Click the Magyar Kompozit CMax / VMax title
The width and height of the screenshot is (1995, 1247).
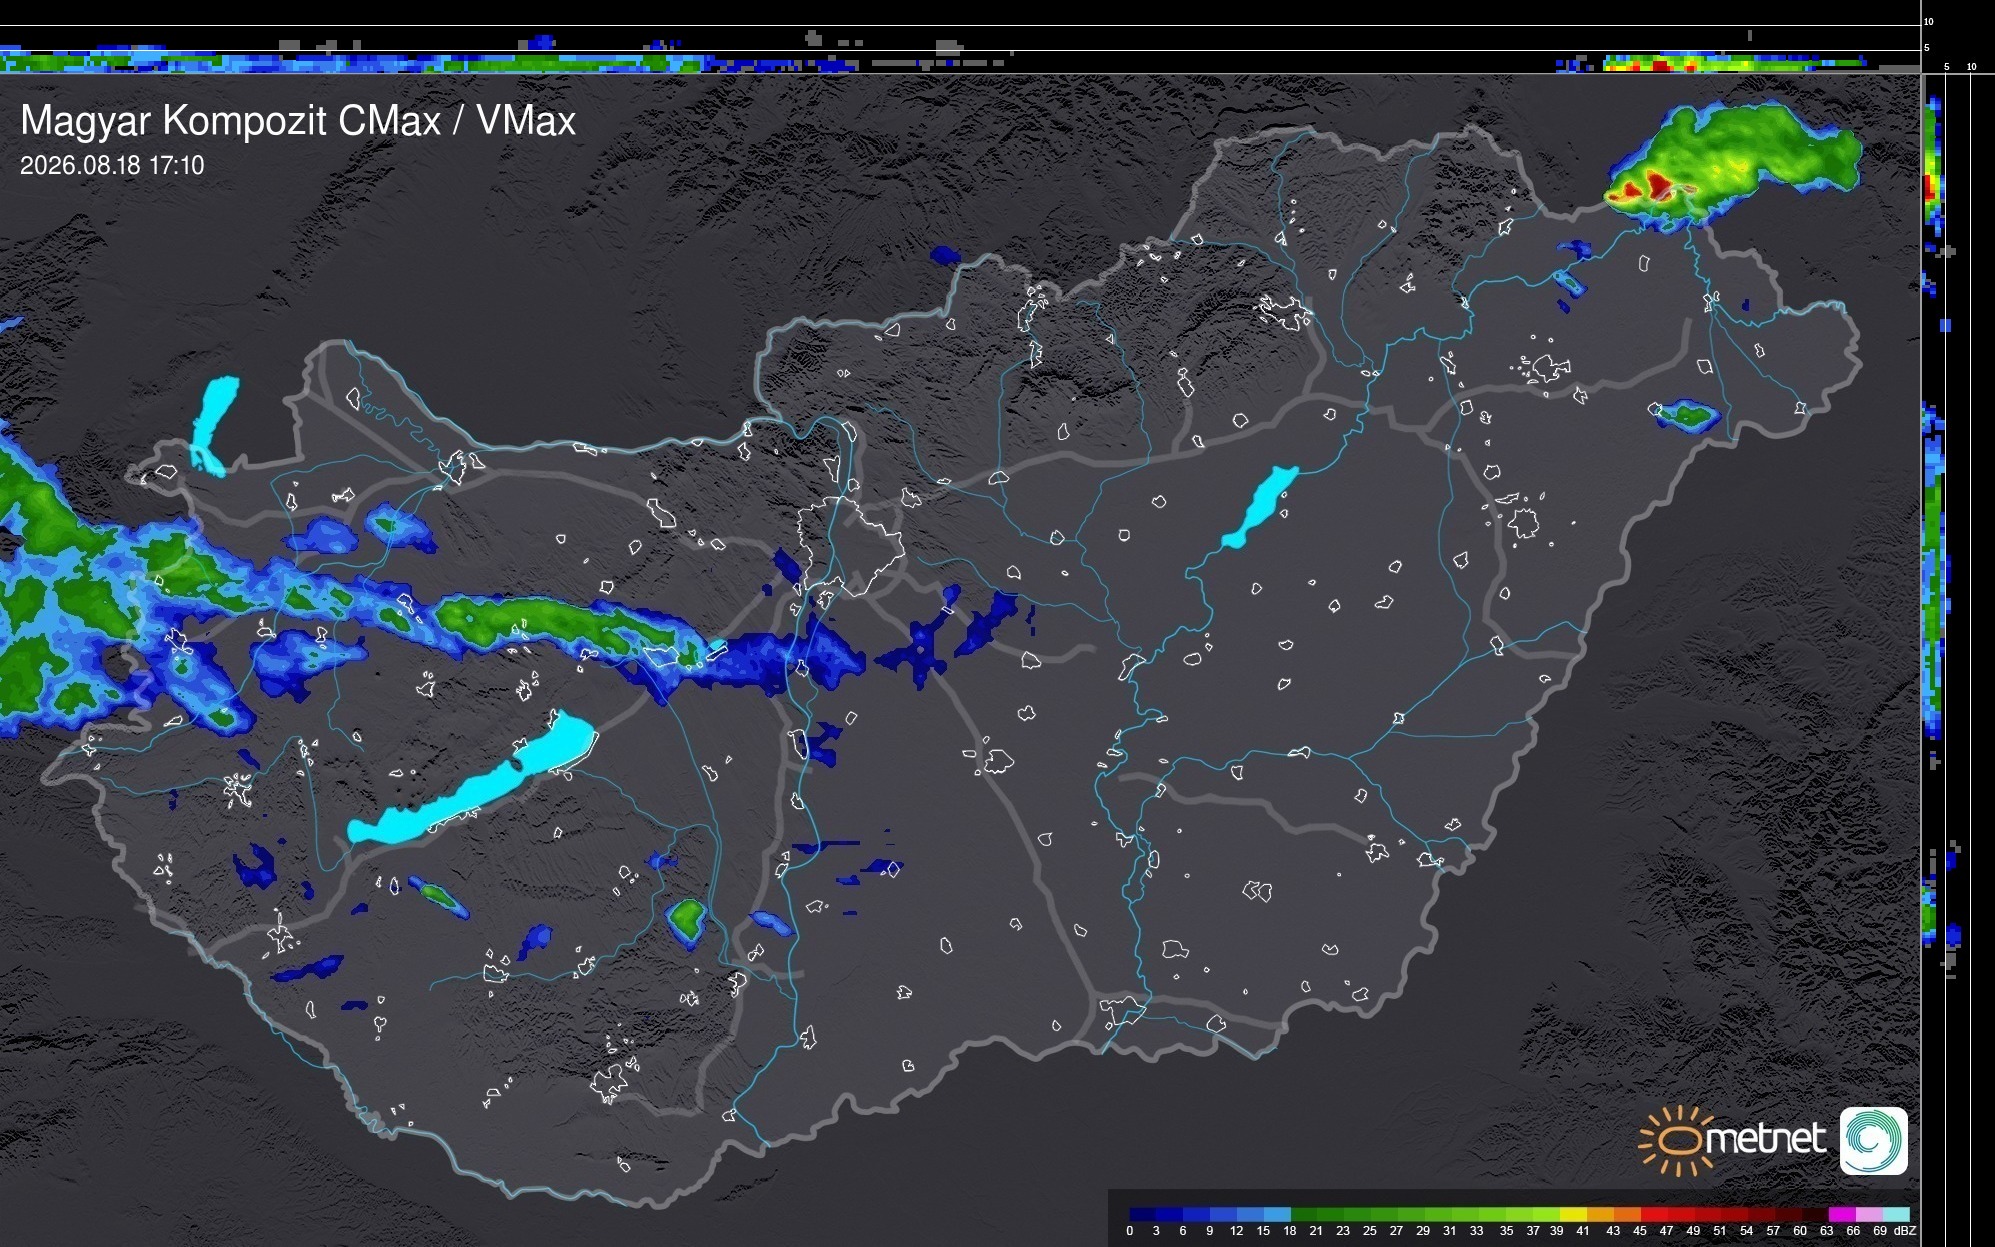(298, 120)
